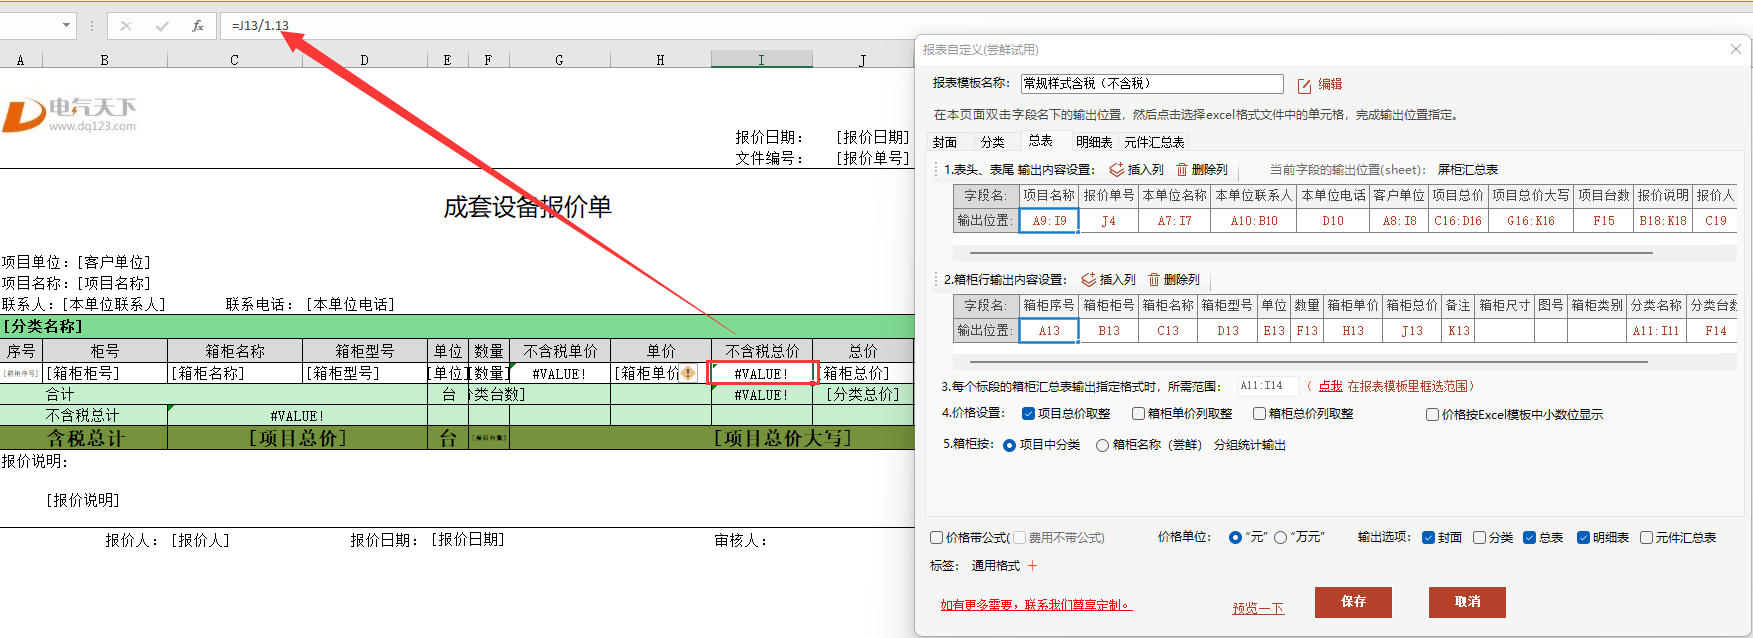Viewport: 1753px width, 638px height.
Task: Select the 元 price unit radio
Action: tap(1235, 538)
